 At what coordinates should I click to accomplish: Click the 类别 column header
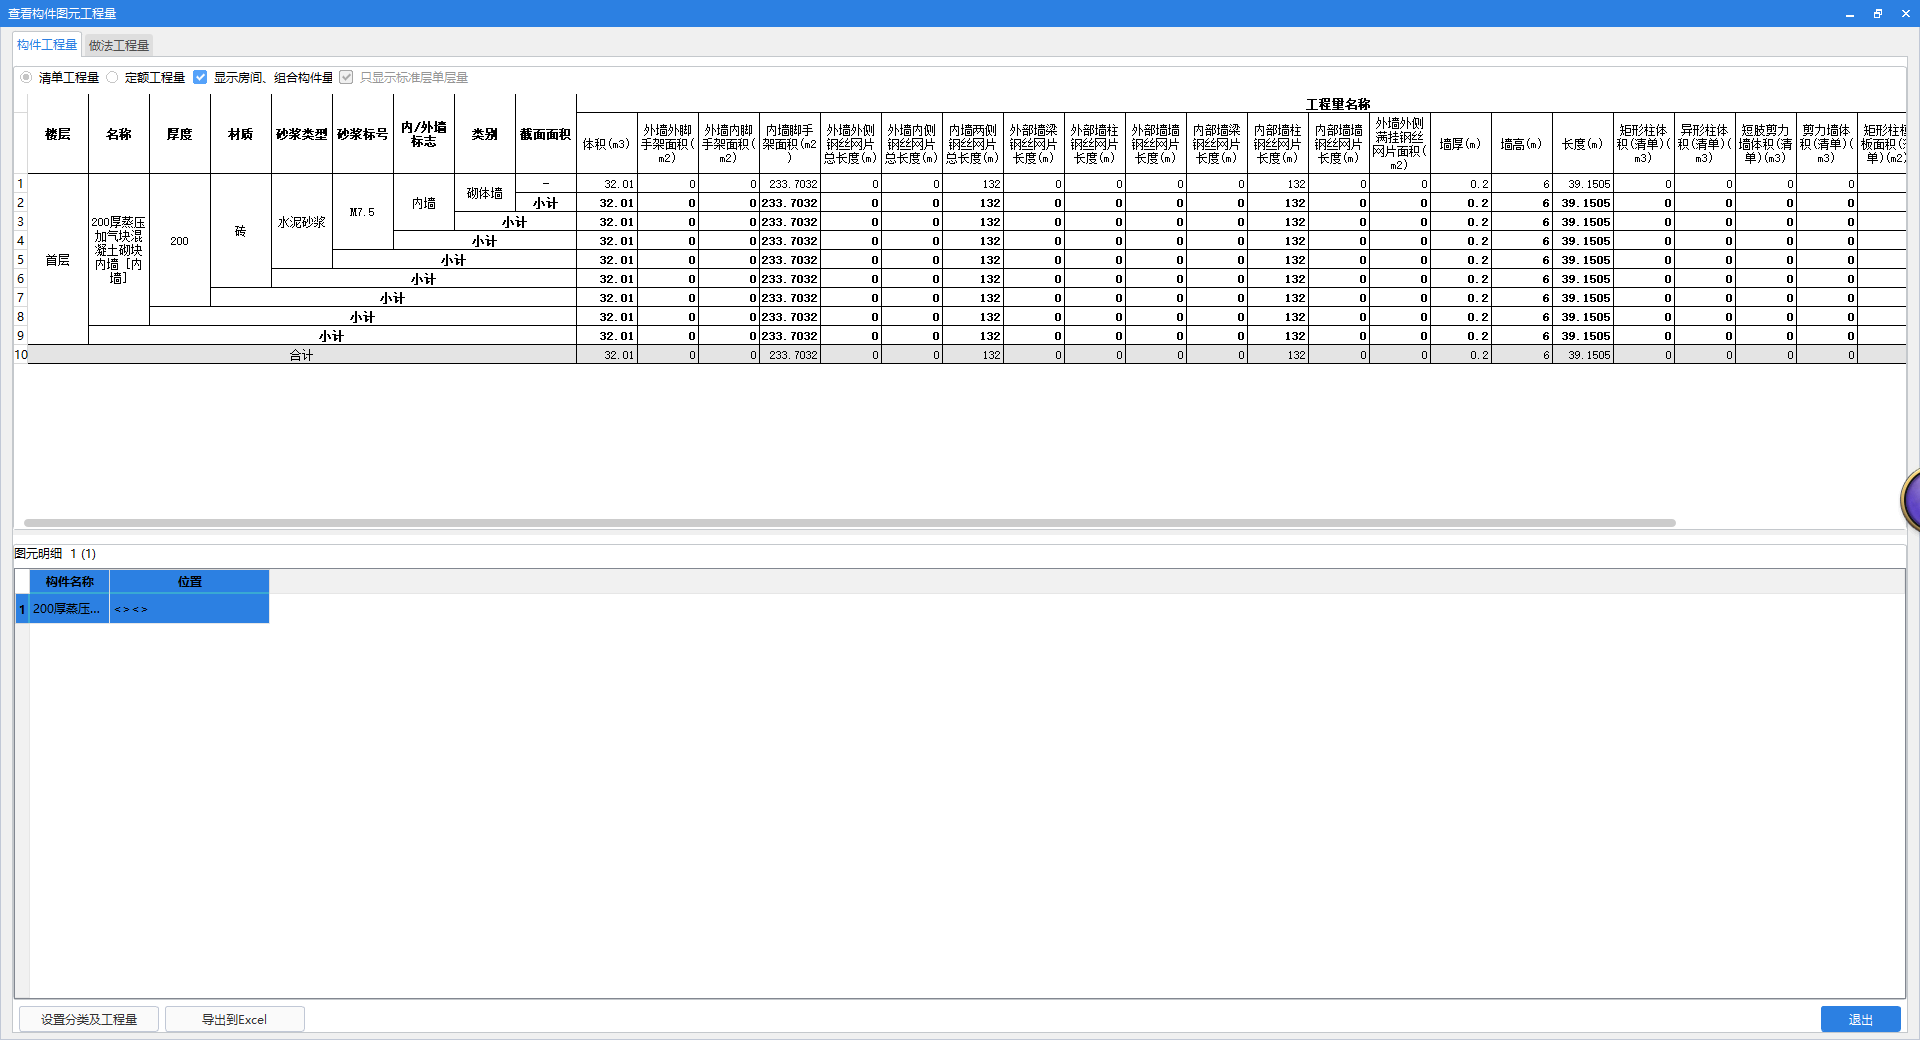(x=485, y=134)
